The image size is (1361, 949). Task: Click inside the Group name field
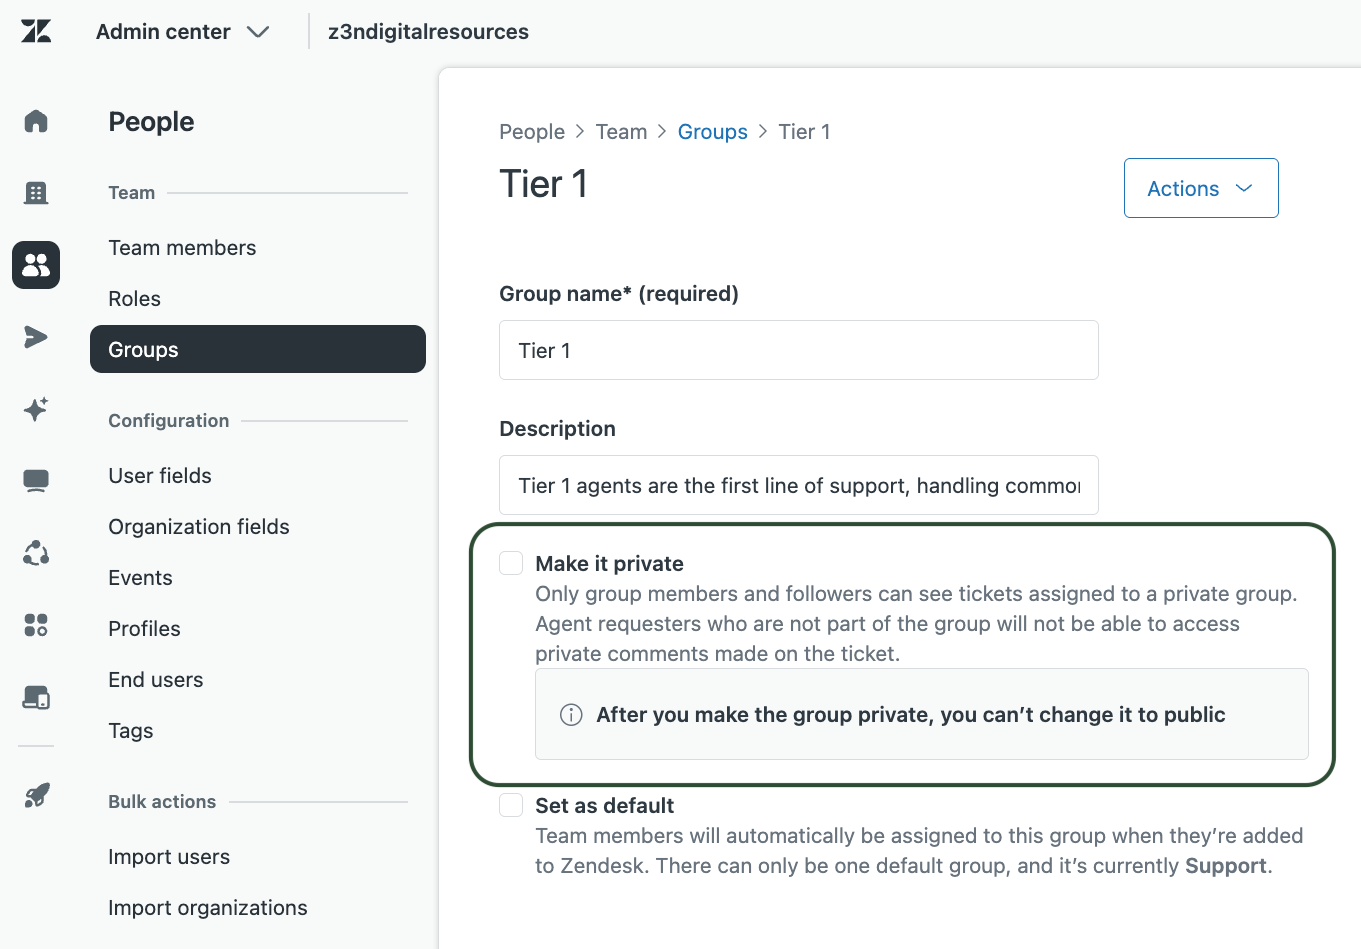[798, 350]
